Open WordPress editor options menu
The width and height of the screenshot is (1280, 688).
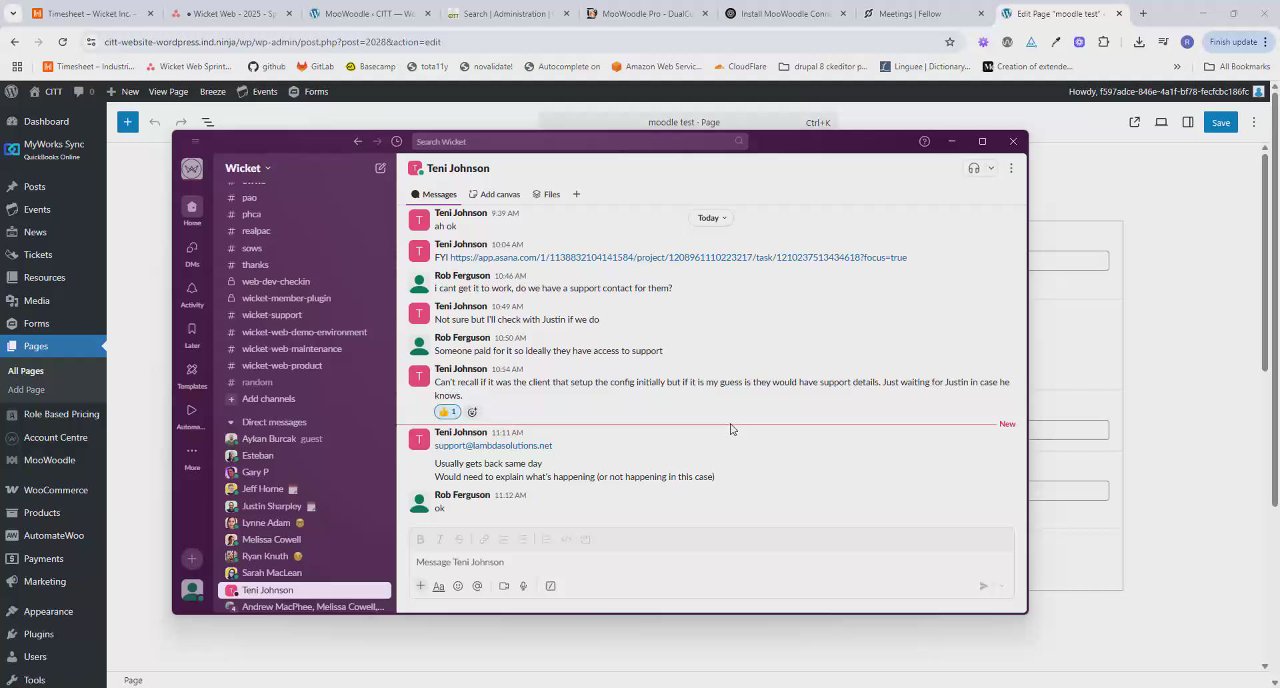(1254, 122)
